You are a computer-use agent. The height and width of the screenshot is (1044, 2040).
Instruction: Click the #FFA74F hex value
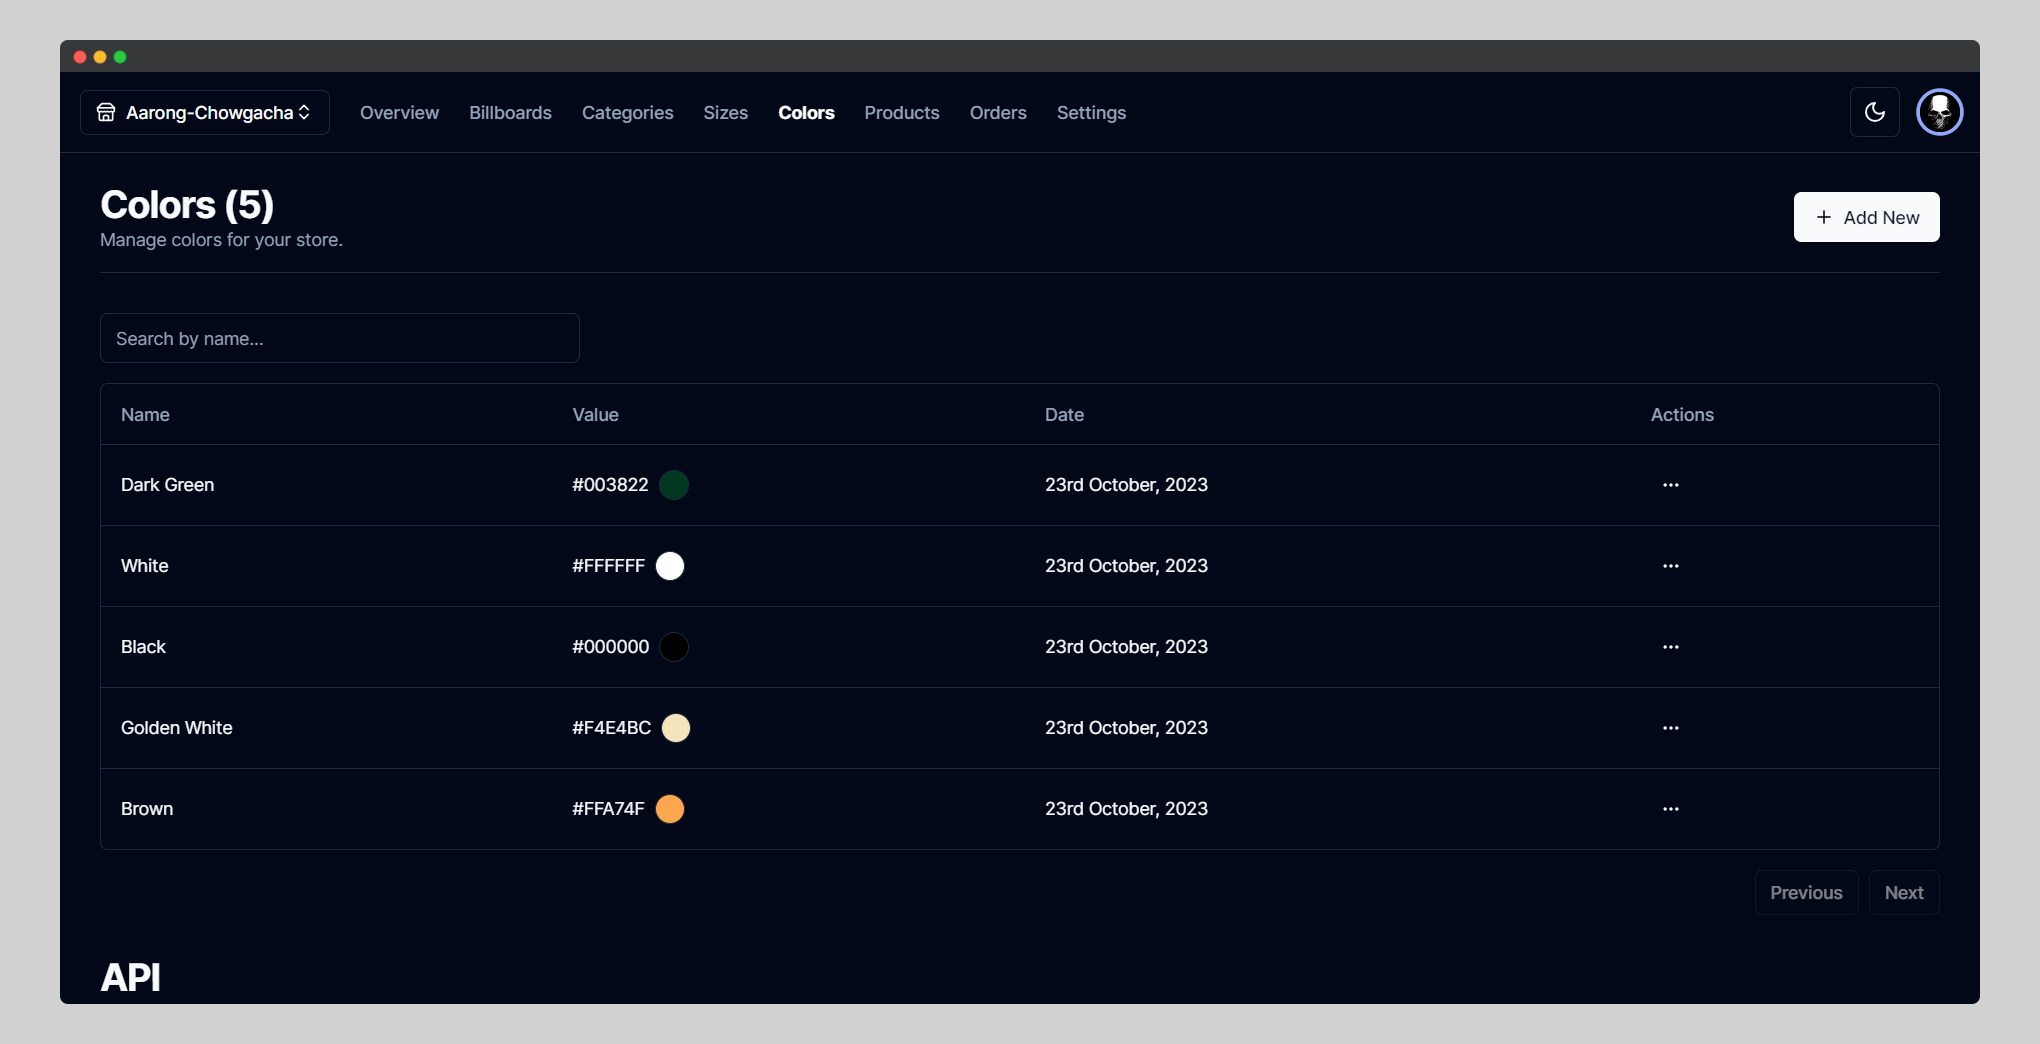click(608, 809)
